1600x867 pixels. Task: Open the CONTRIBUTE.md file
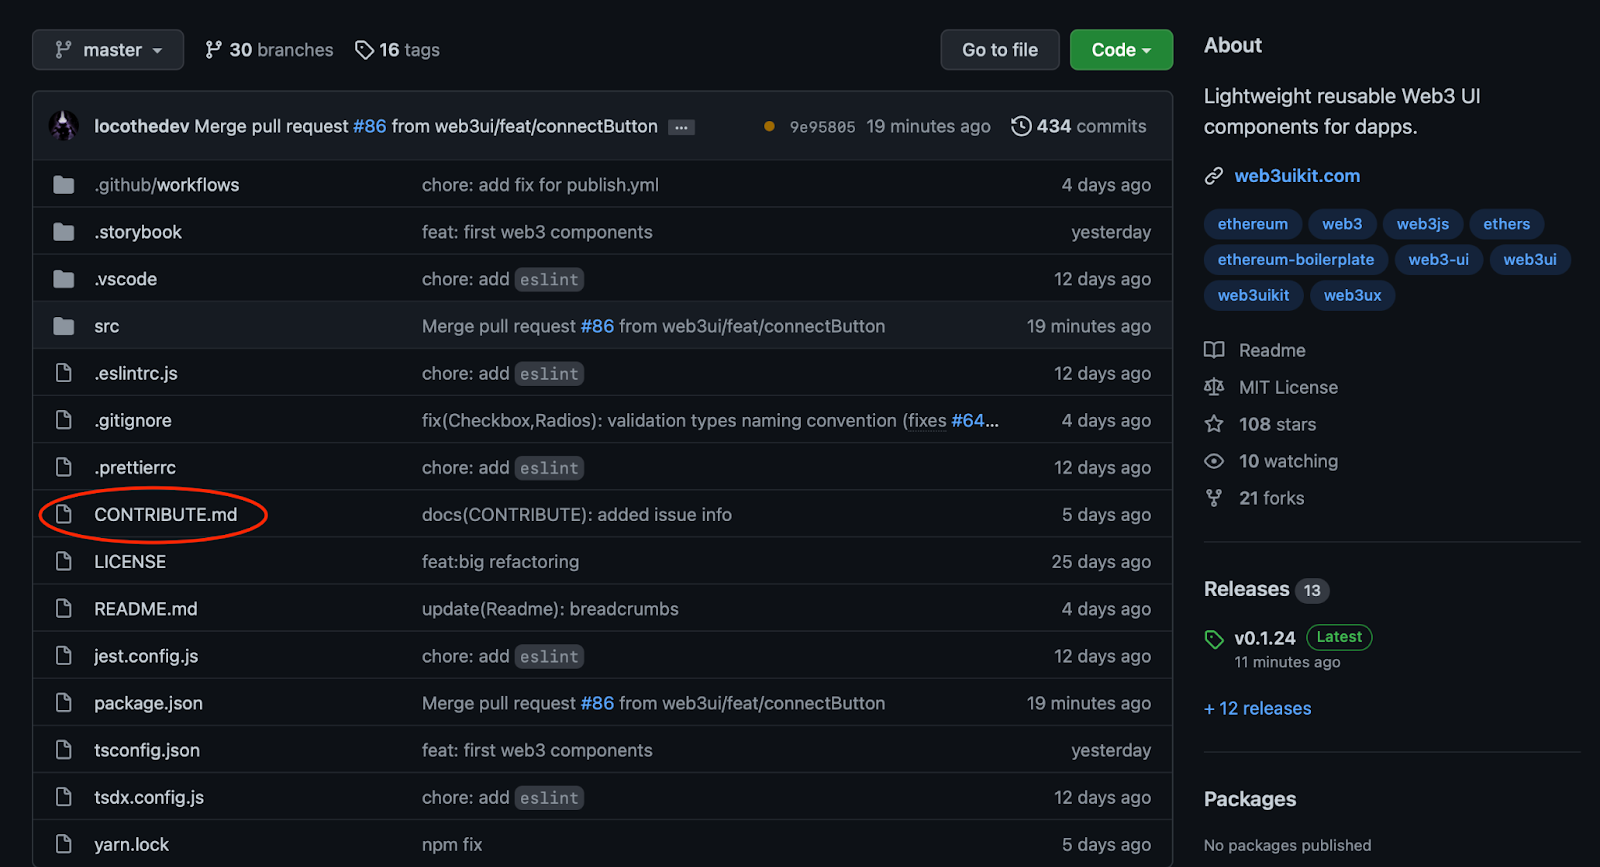coord(166,514)
